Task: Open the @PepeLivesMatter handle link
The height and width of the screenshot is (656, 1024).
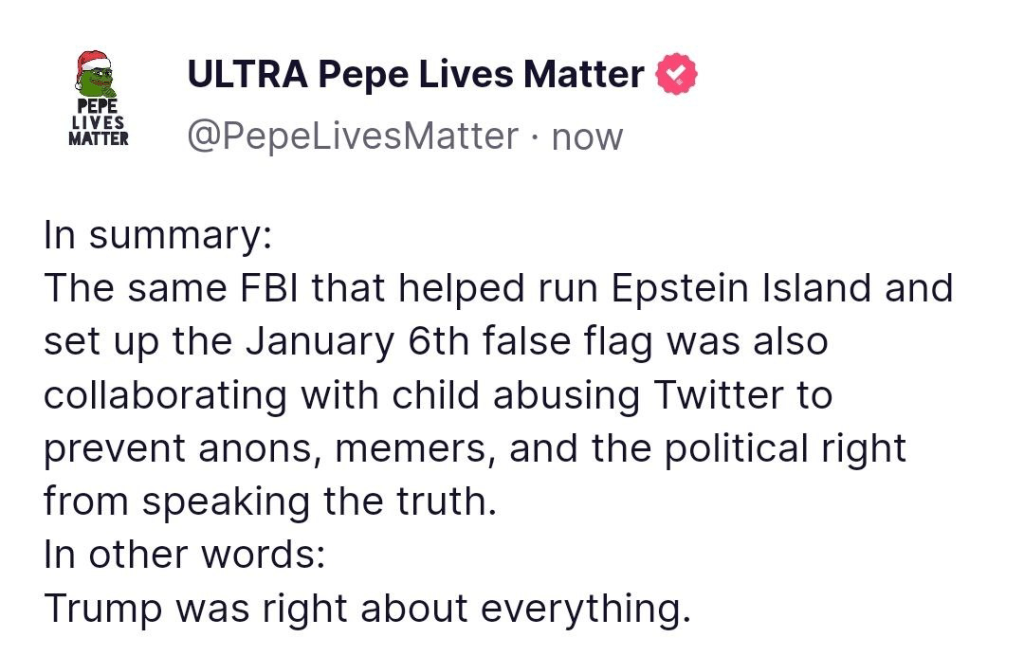Action: click(353, 135)
